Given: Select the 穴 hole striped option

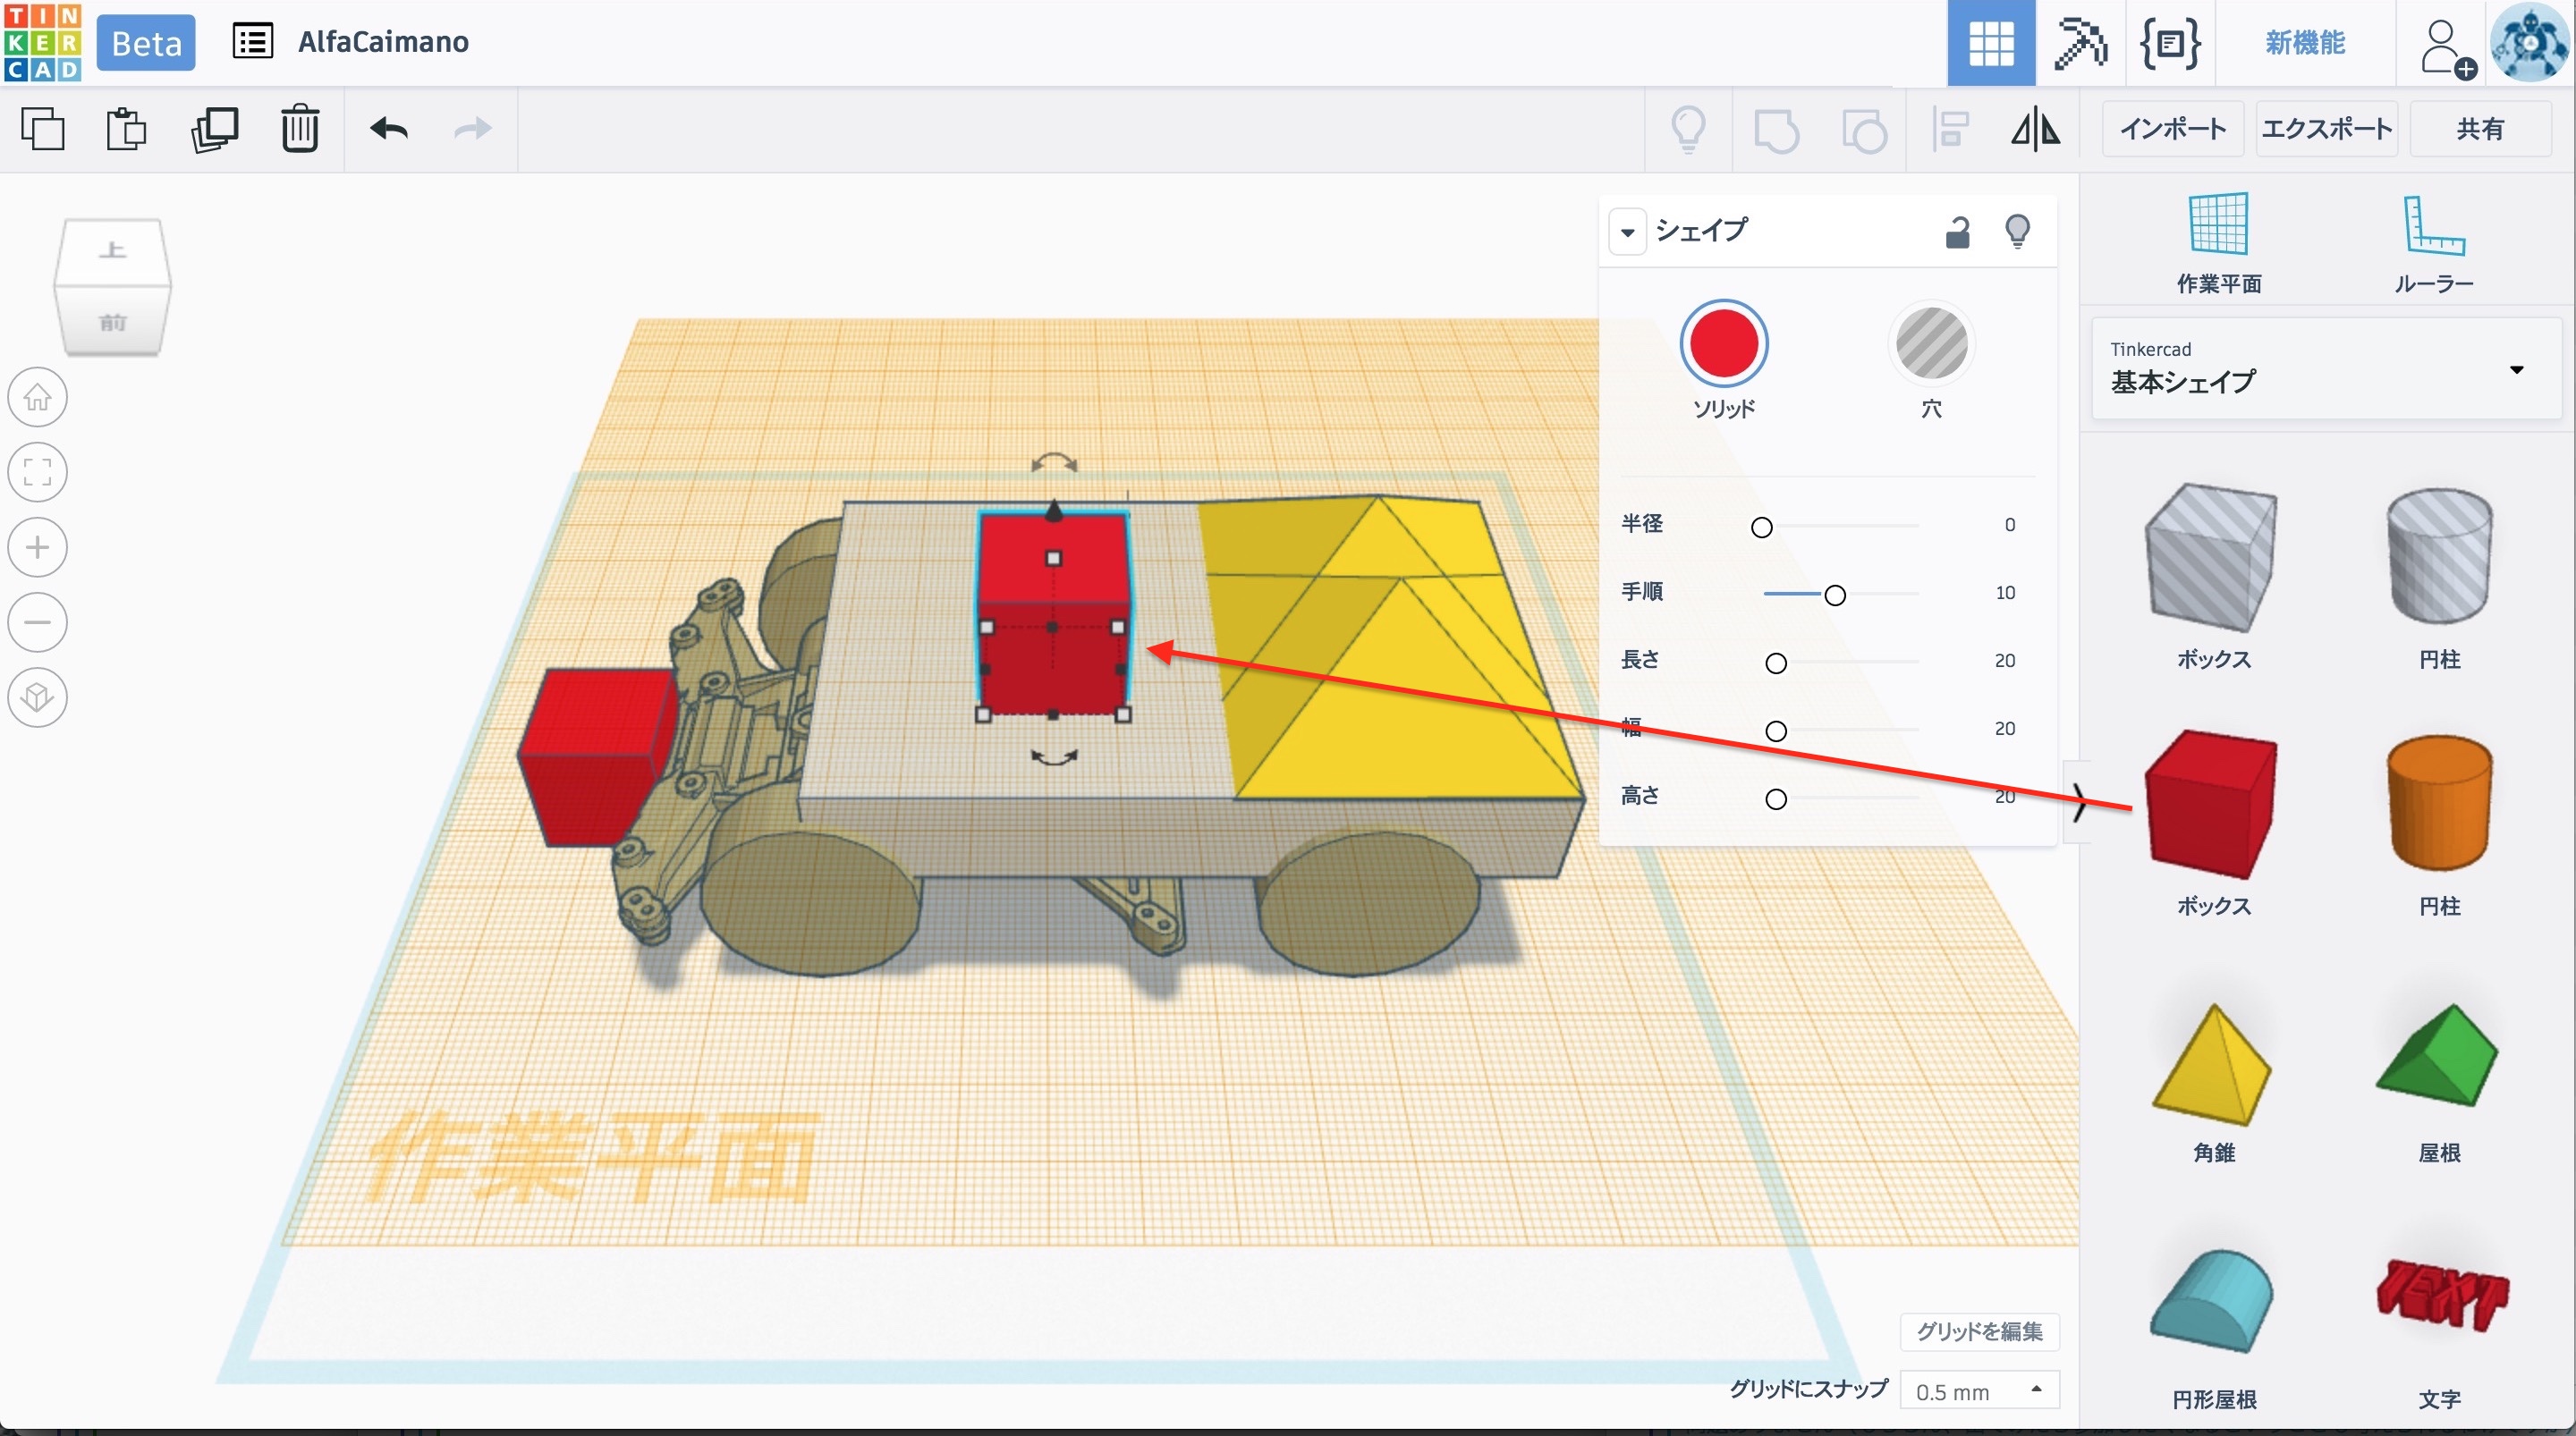Looking at the screenshot, I should [x=1931, y=344].
